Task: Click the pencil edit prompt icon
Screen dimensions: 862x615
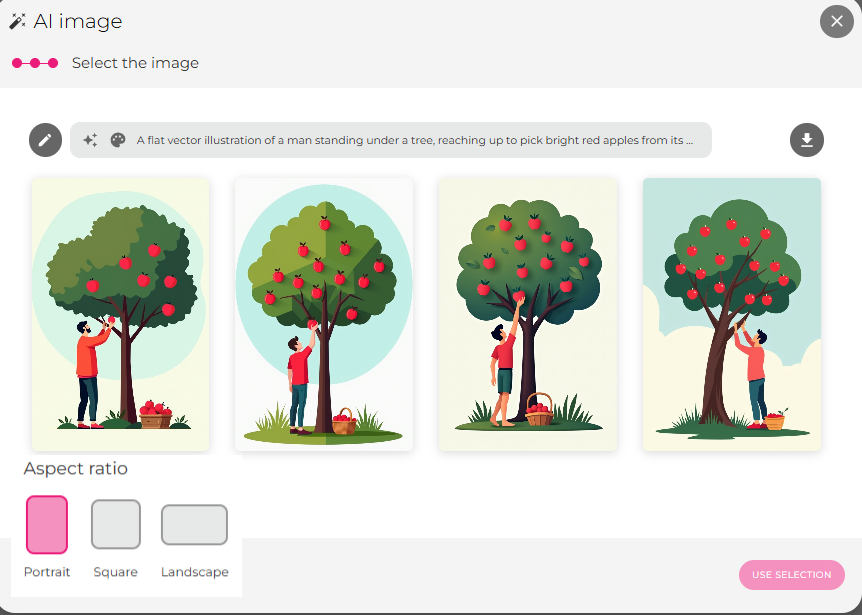Action: (45, 140)
